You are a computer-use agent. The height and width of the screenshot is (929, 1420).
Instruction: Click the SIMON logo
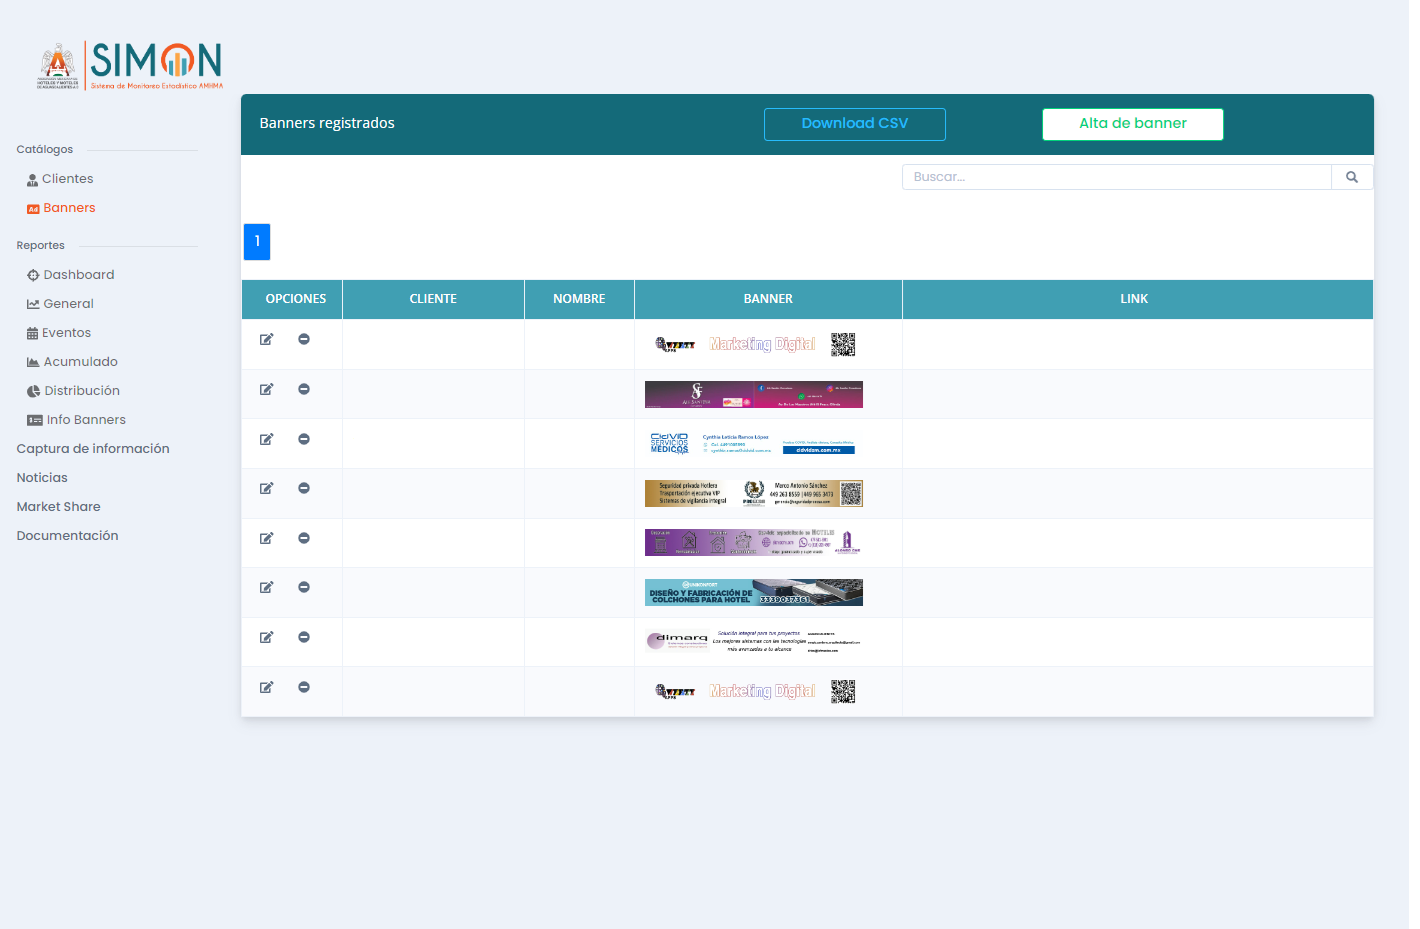tap(130, 65)
